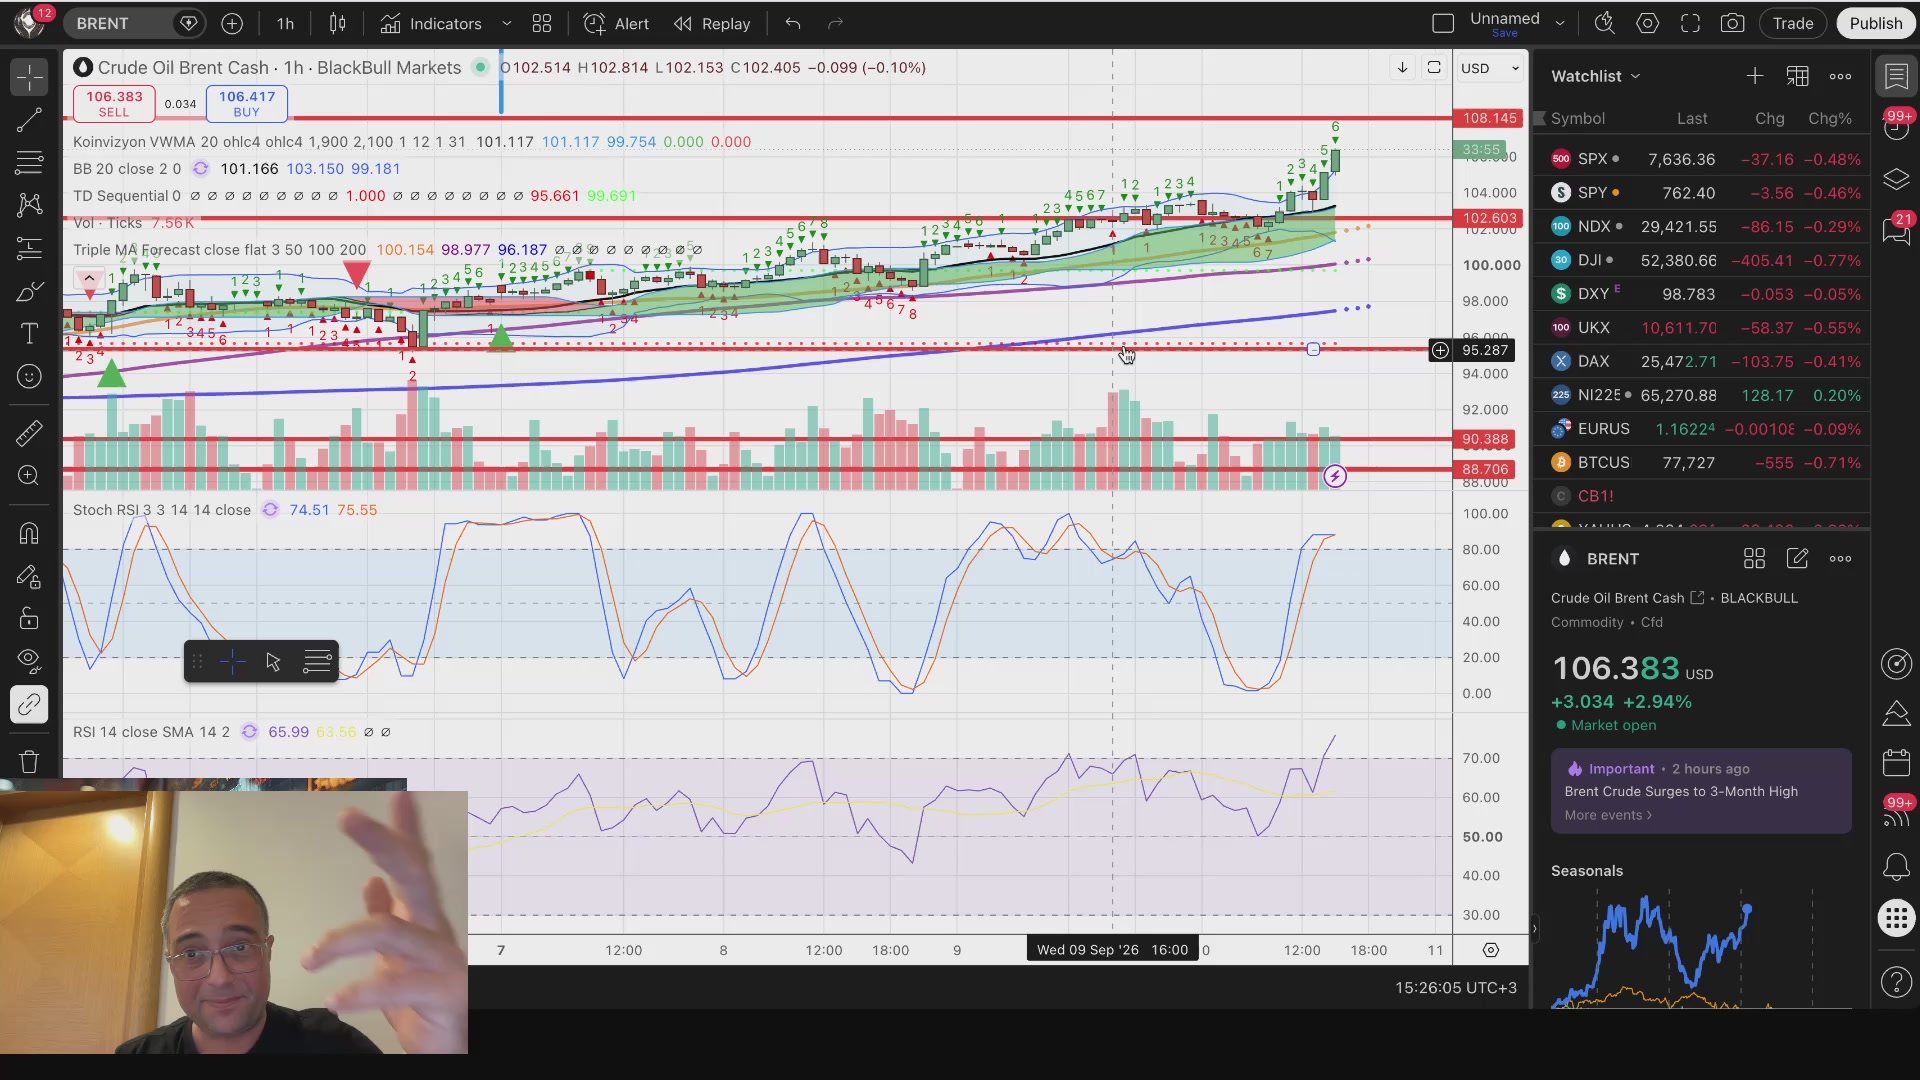Open the Trade panel
The width and height of the screenshot is (1920, 1080).
tap(1793, 23)
